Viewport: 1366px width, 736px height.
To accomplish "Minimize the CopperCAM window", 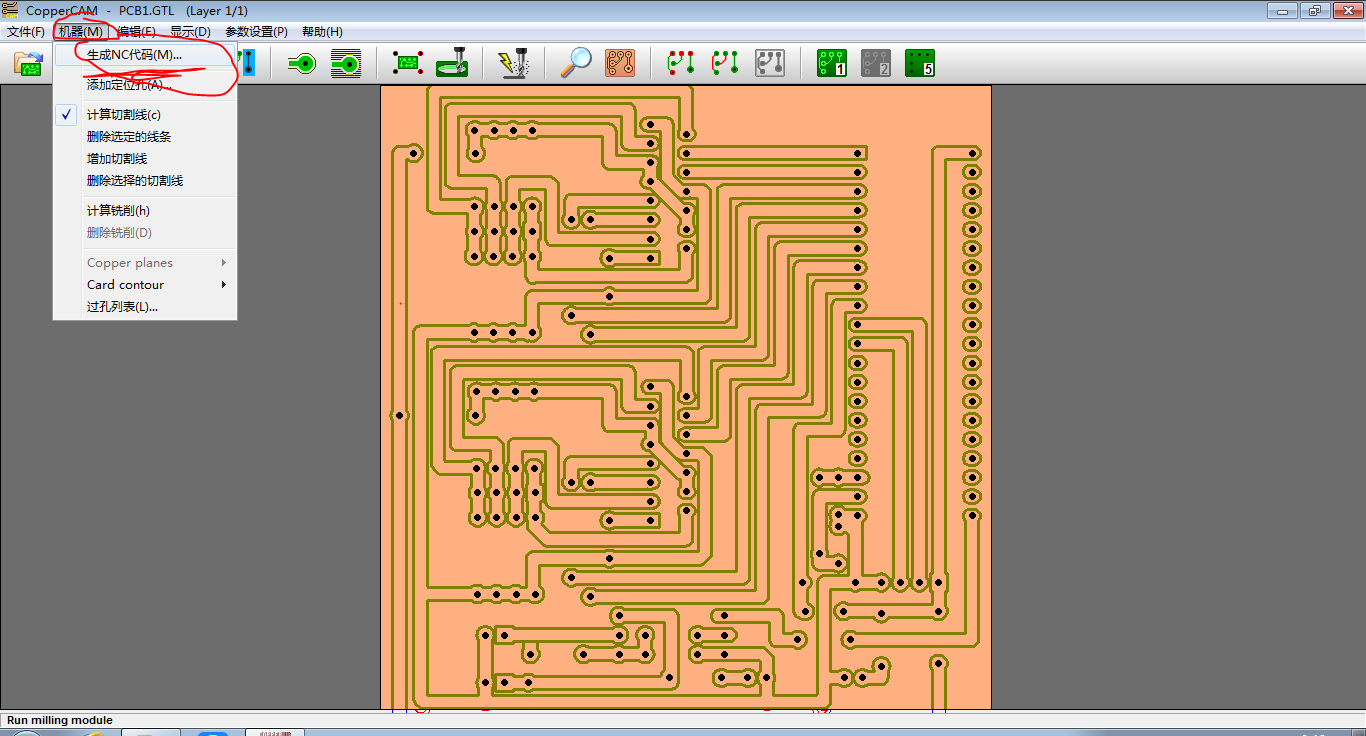I will click(x=1284, y=10).
